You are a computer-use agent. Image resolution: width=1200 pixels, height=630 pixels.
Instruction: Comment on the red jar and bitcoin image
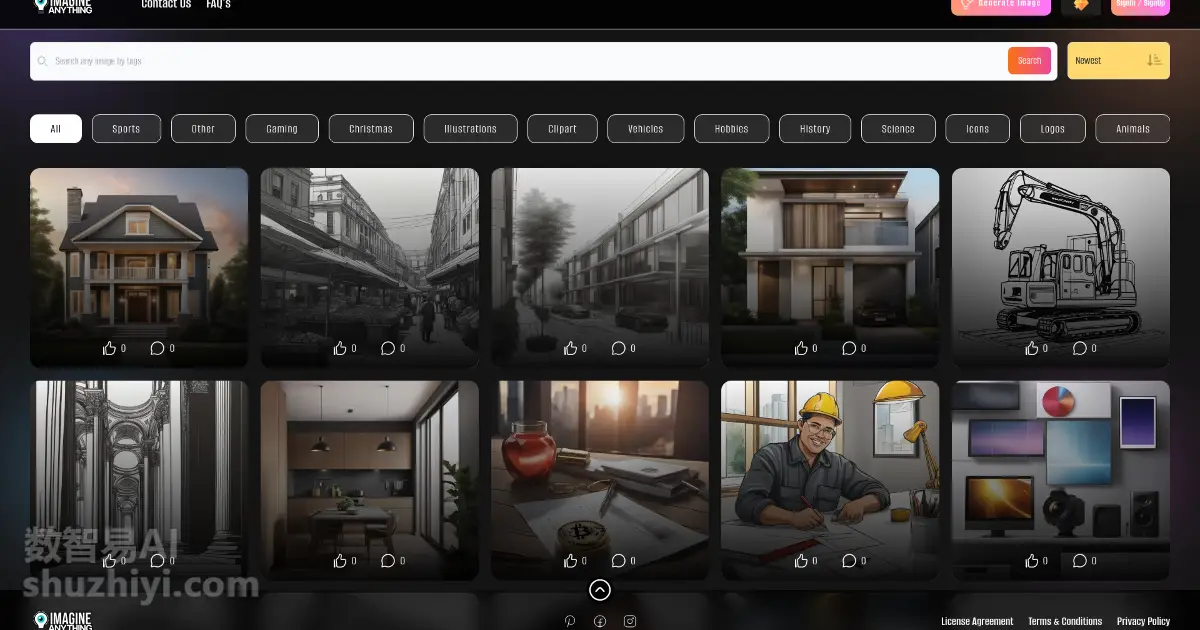[618, 561]
